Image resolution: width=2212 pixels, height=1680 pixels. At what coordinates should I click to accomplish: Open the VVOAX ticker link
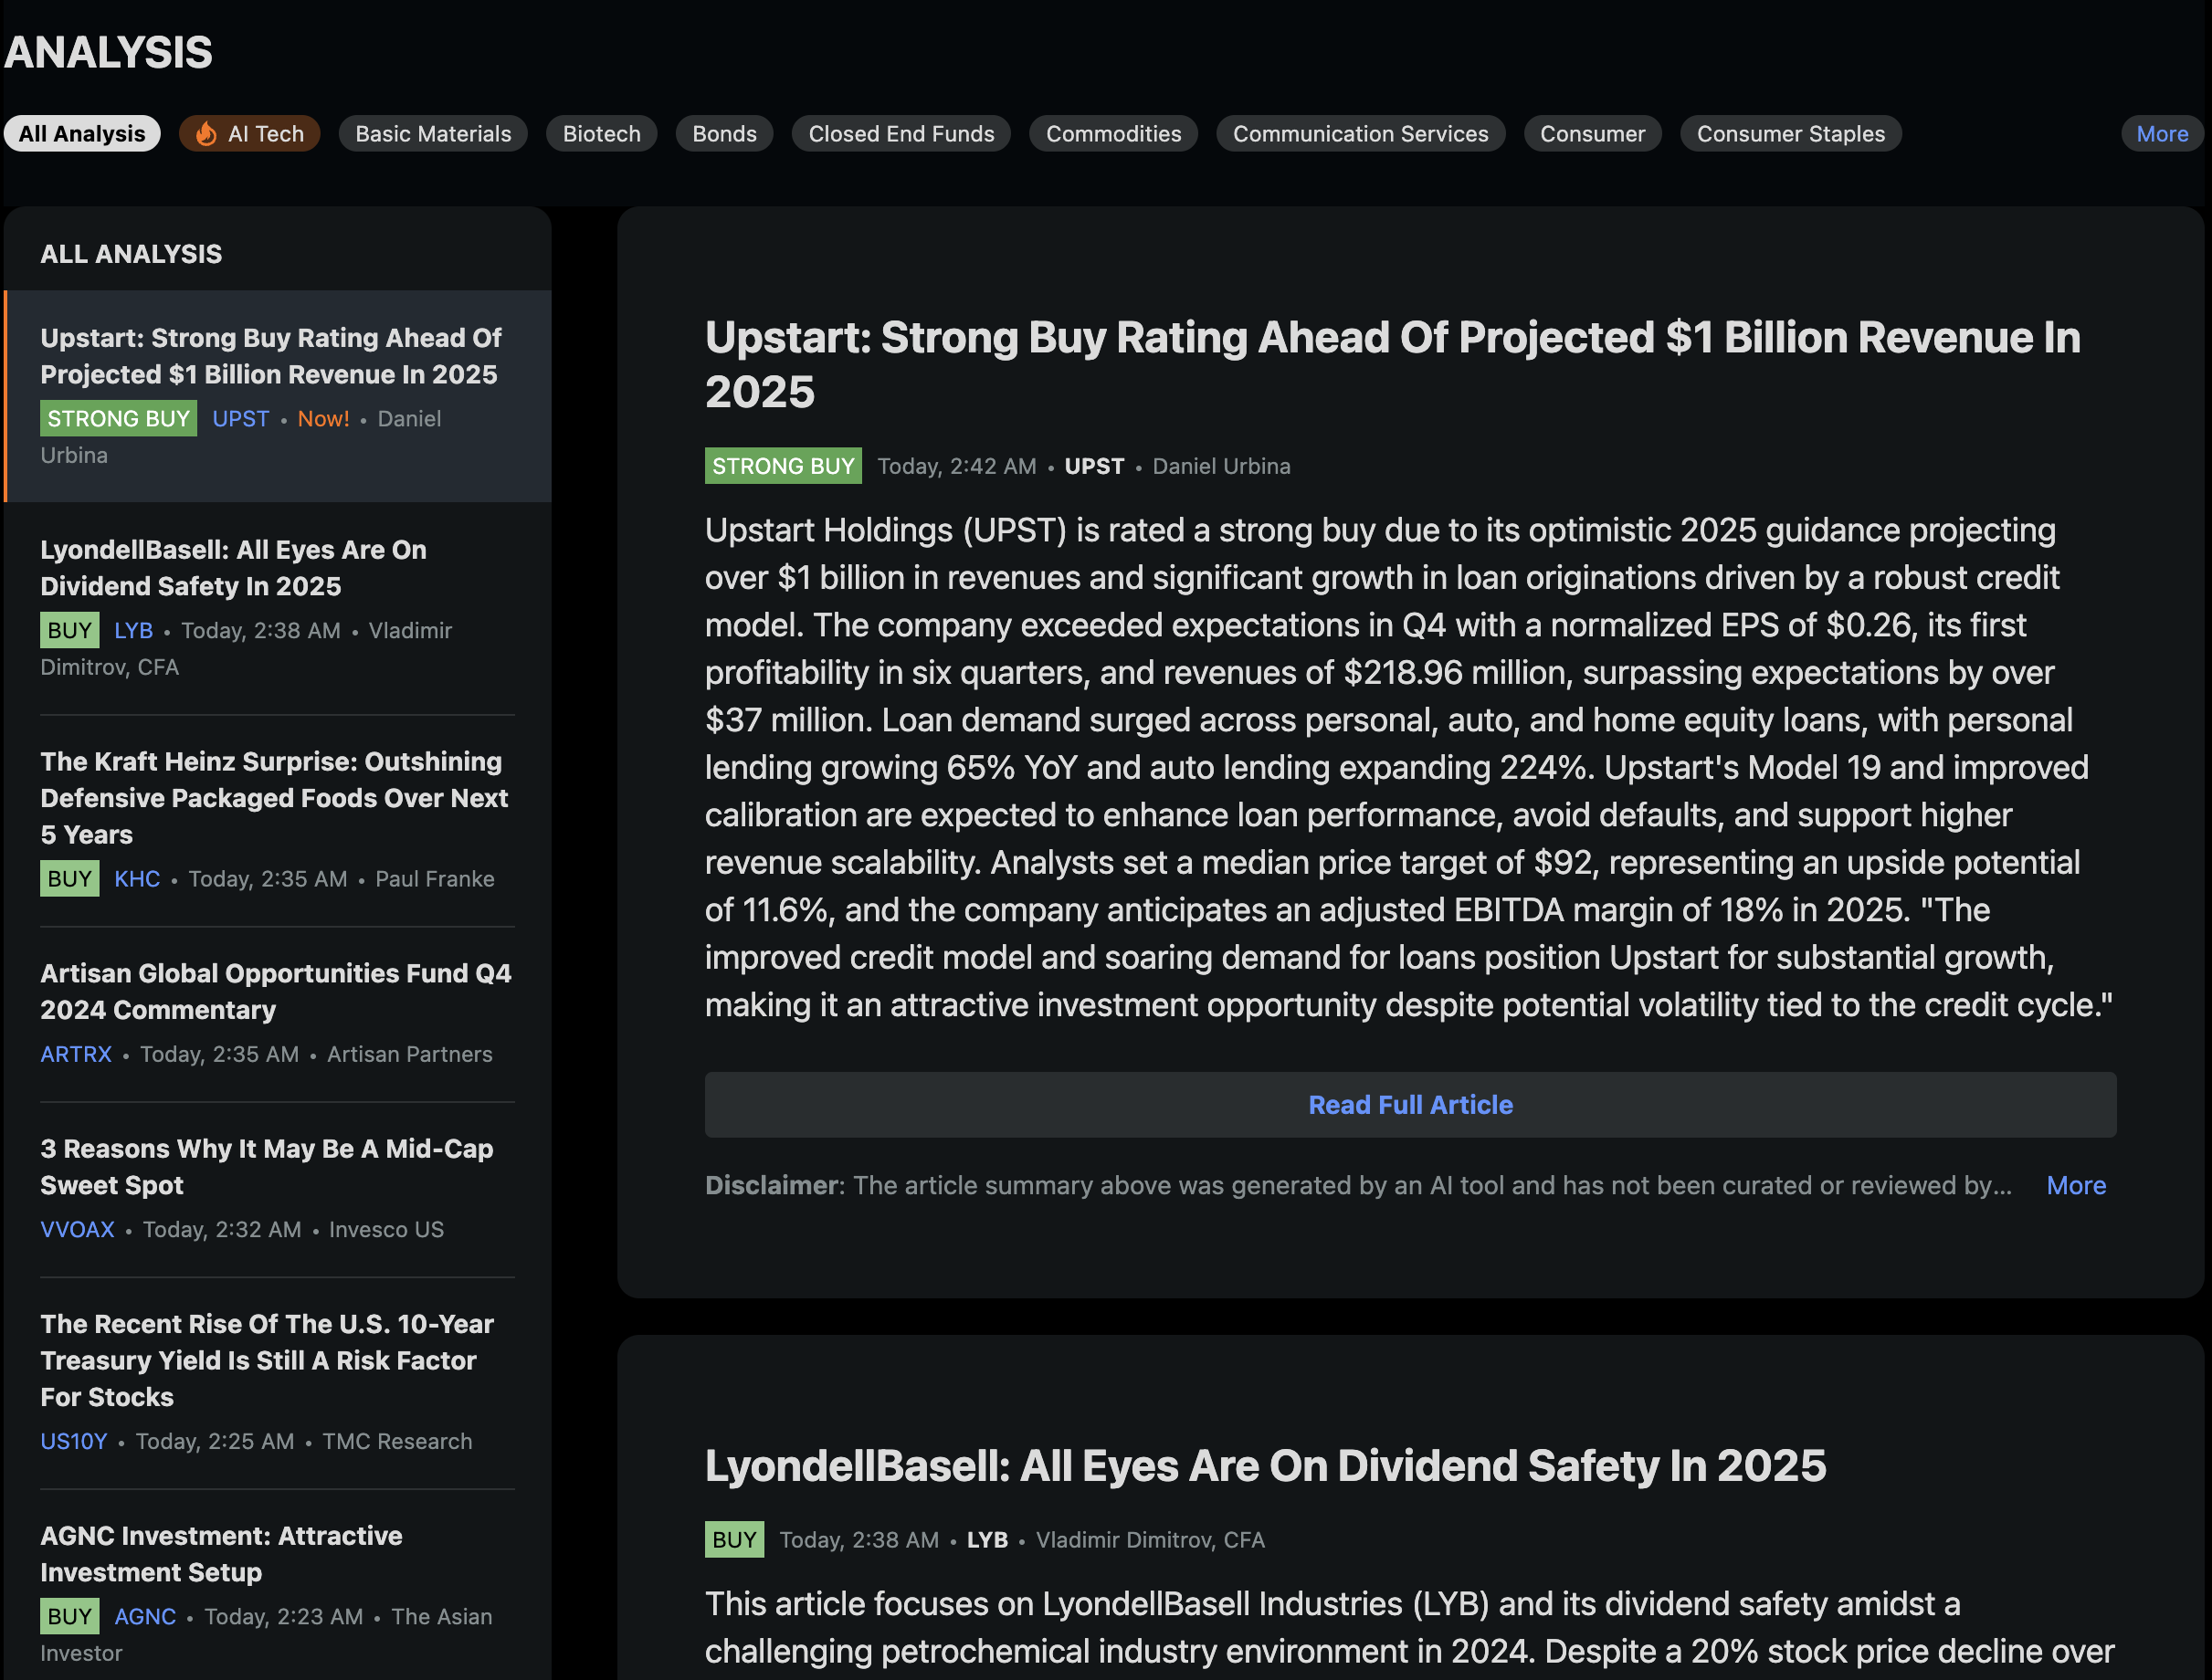tap(76, 1229)
